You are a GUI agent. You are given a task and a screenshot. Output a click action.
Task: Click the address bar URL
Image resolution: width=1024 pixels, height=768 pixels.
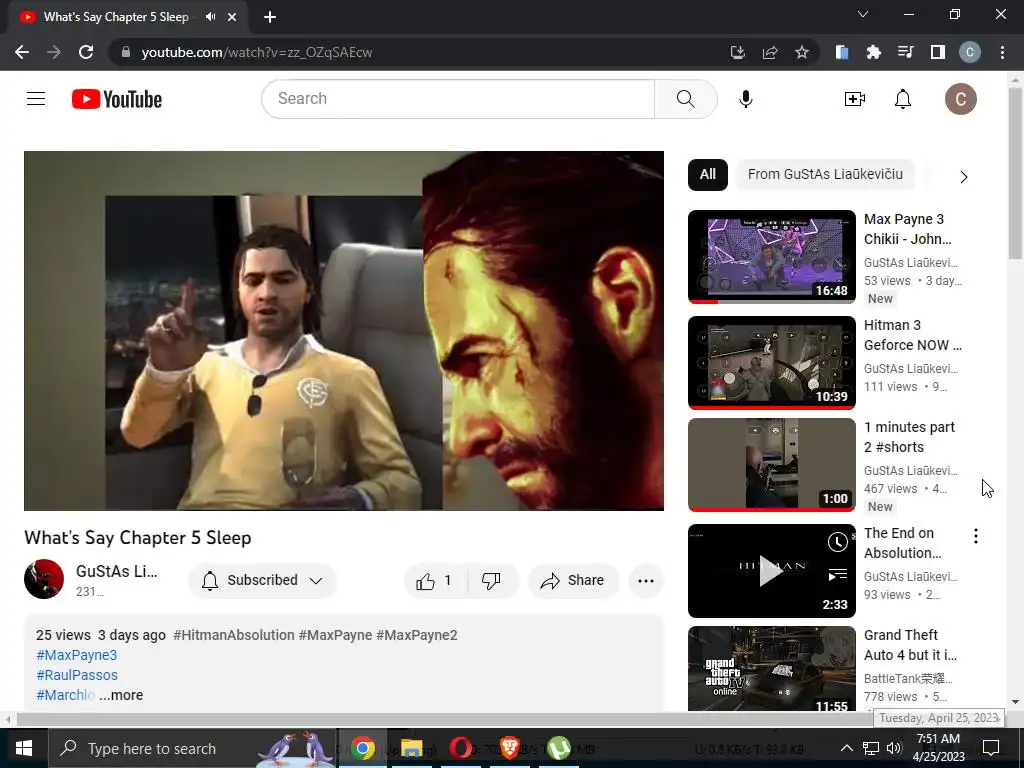click(257, 52)
